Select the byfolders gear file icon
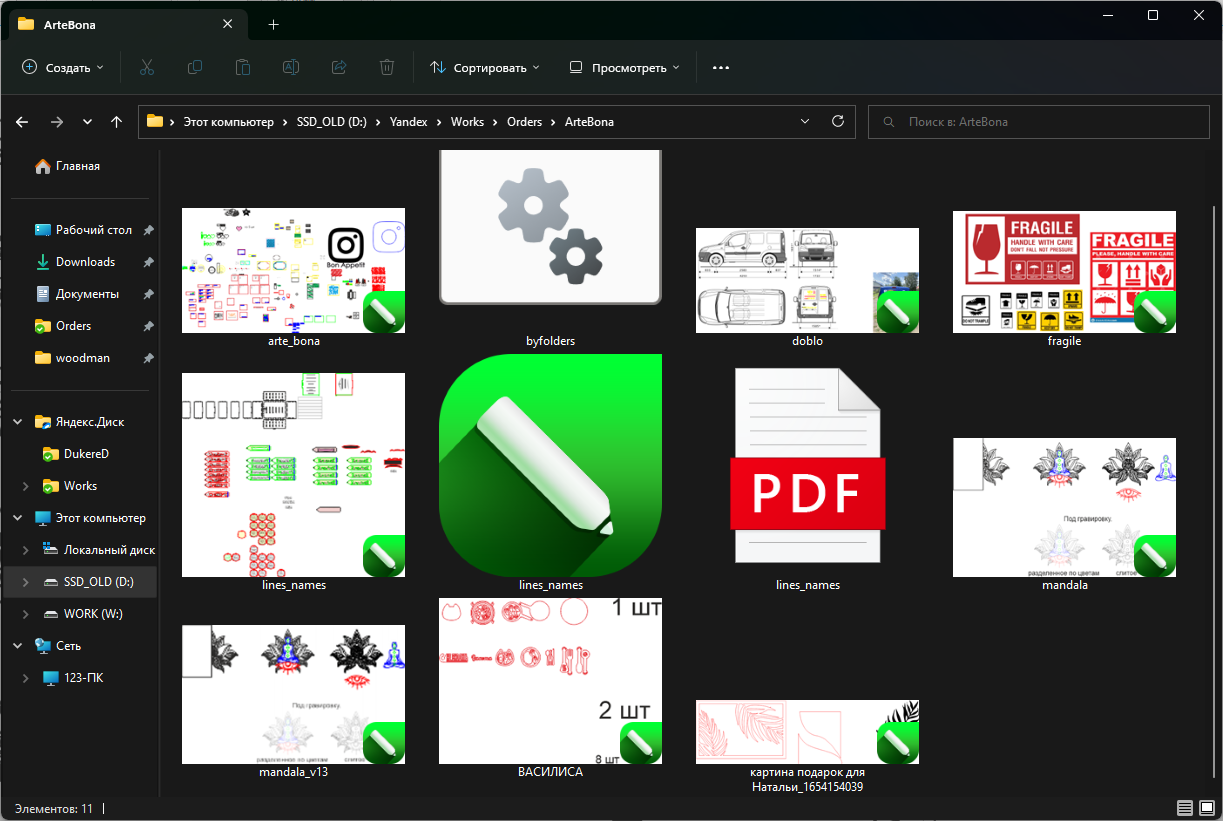 click(x=550, y=226)
